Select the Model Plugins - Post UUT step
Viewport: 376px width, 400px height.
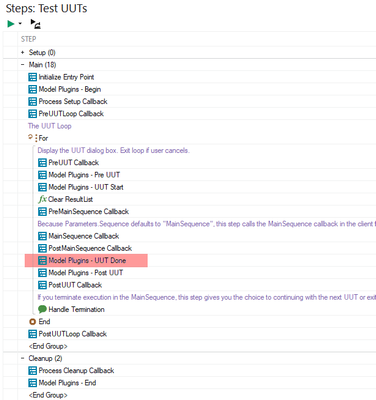(86, 273)
